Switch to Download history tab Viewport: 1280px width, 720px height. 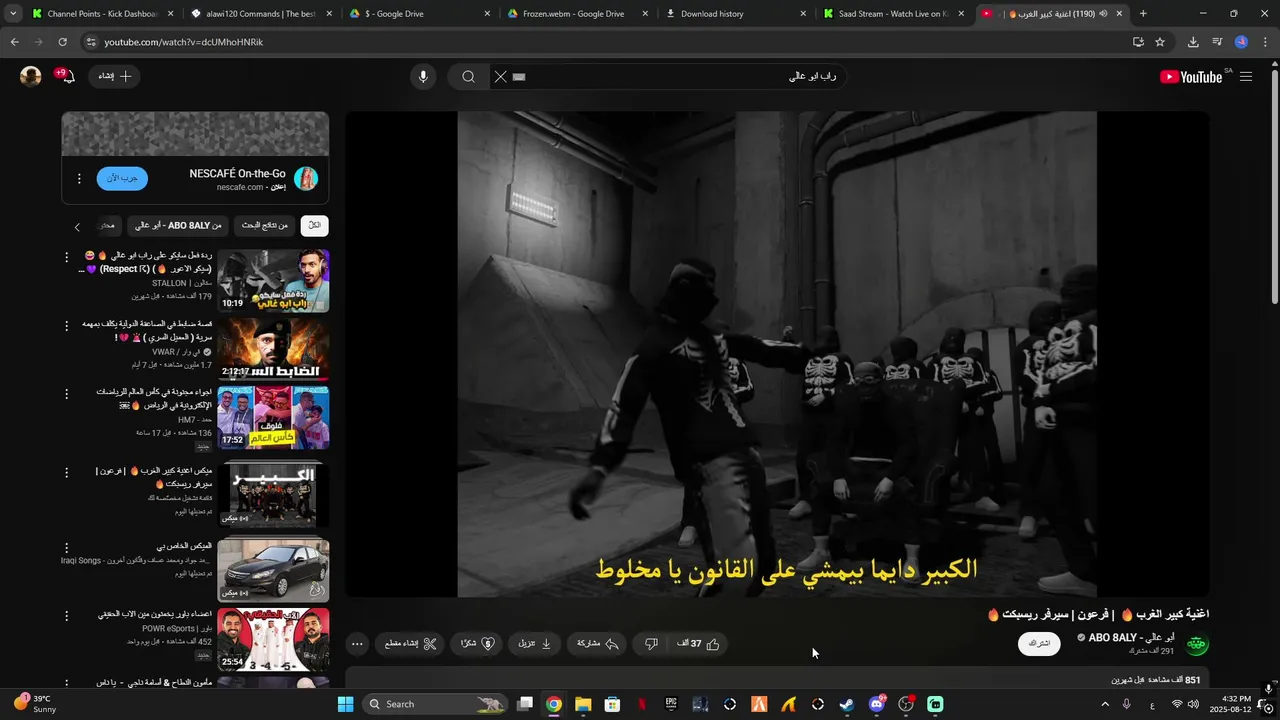(x=736, y=14)
